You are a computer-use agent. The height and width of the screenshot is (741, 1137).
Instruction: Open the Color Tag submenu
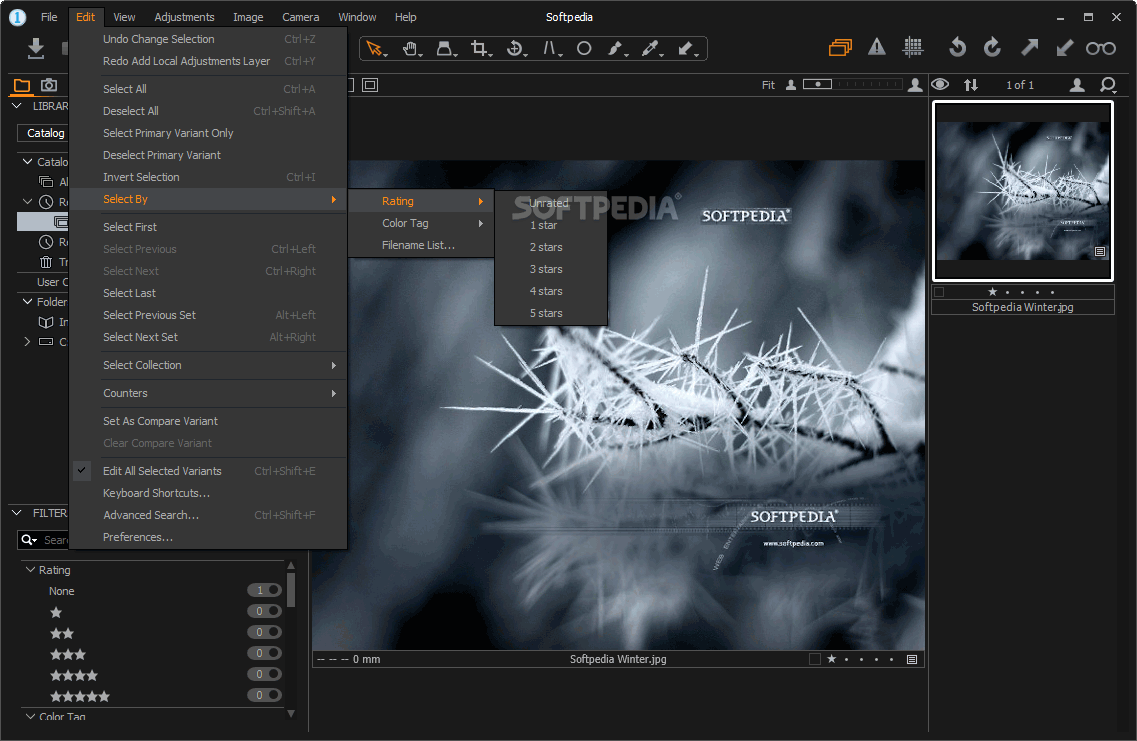tap(421, 223)
